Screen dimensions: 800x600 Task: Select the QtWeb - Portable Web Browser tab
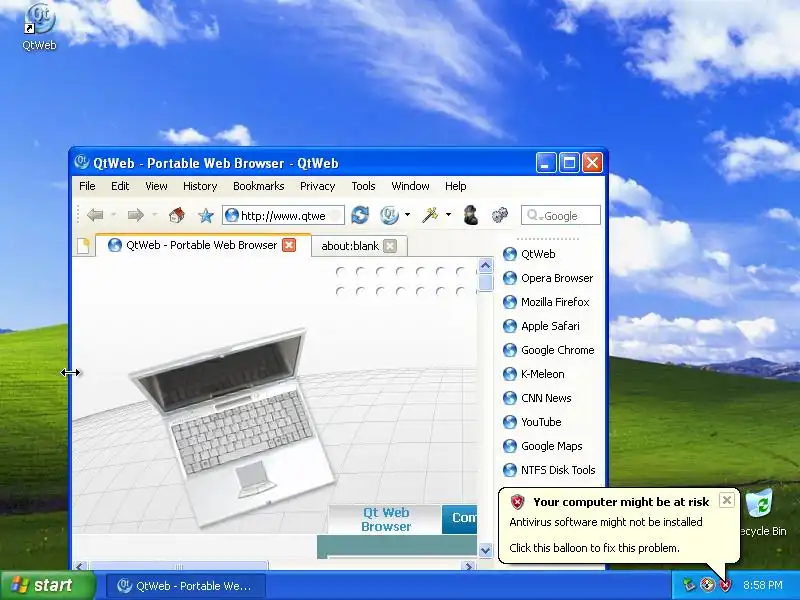pos(202,245)
